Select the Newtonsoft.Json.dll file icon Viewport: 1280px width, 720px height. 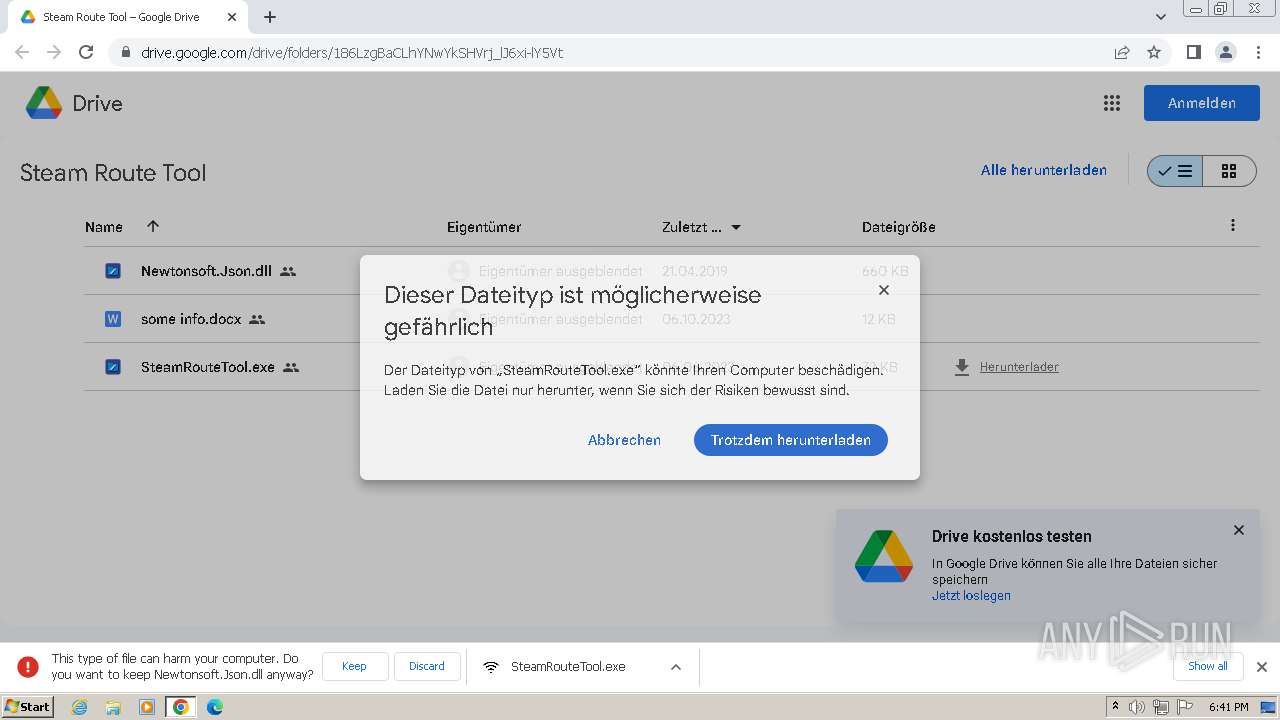(113, 271)
